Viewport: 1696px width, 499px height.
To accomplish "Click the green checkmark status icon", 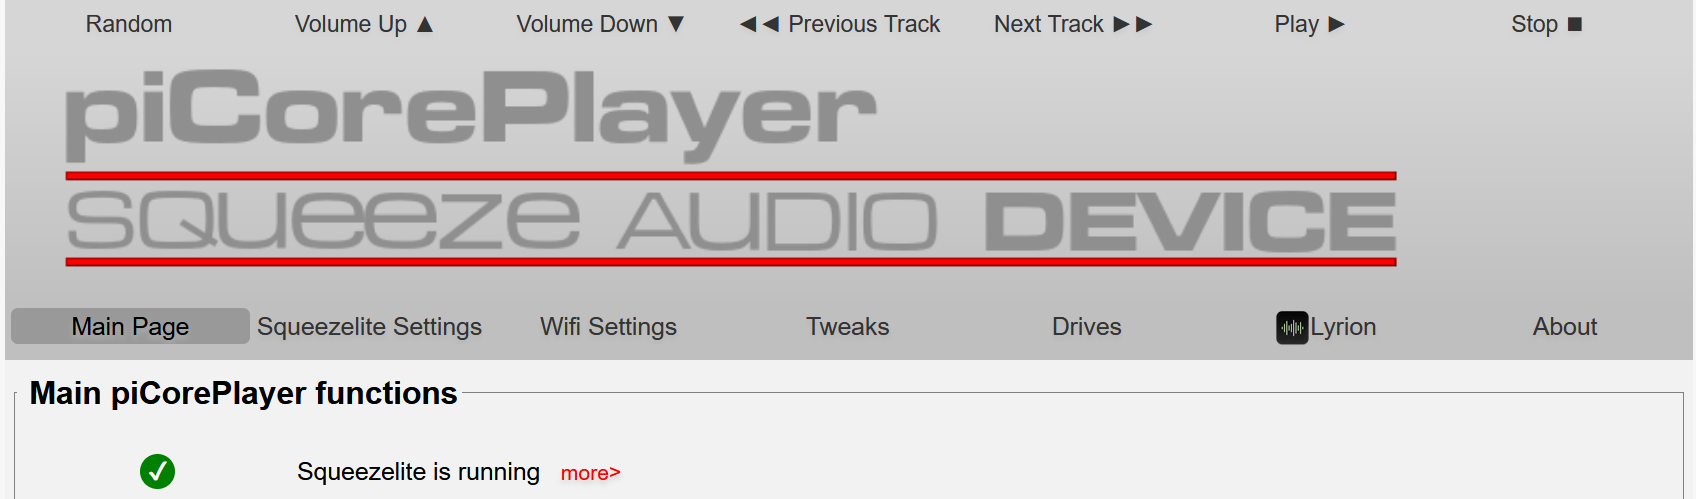I will pyautogui.click(x=157, y=471).
